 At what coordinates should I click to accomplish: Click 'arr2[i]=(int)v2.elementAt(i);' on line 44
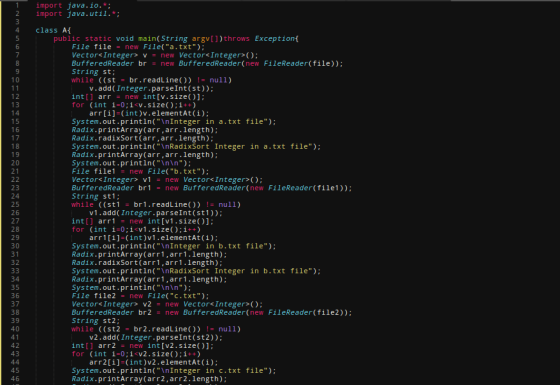[154, 362]
